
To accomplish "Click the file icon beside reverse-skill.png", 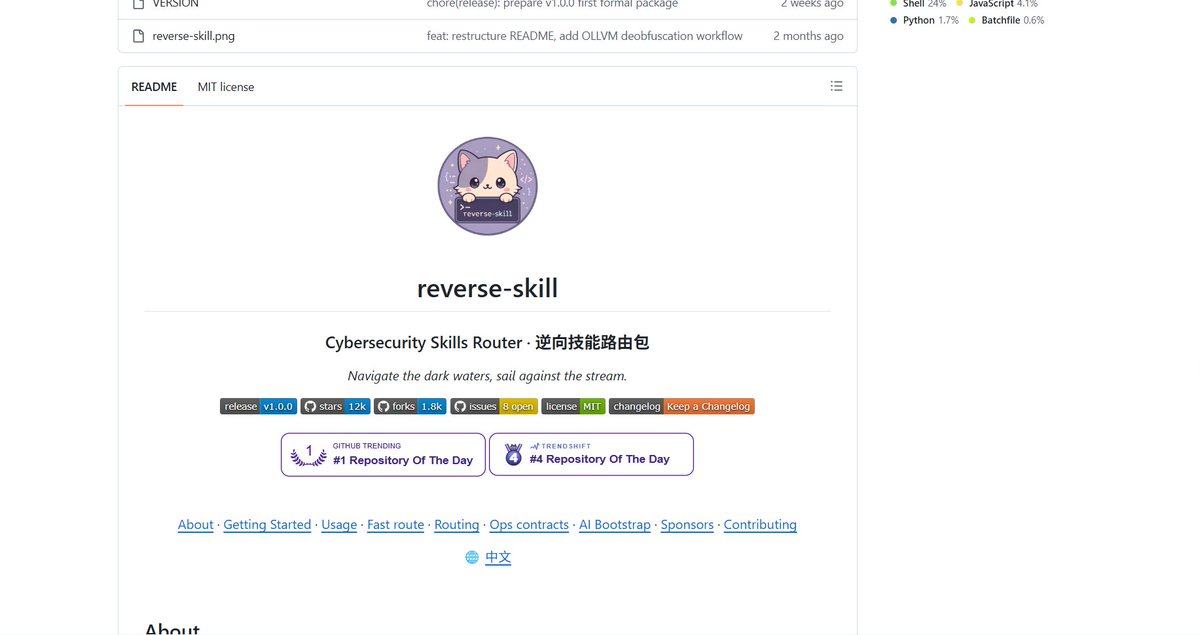I will [x=139, y=36].
